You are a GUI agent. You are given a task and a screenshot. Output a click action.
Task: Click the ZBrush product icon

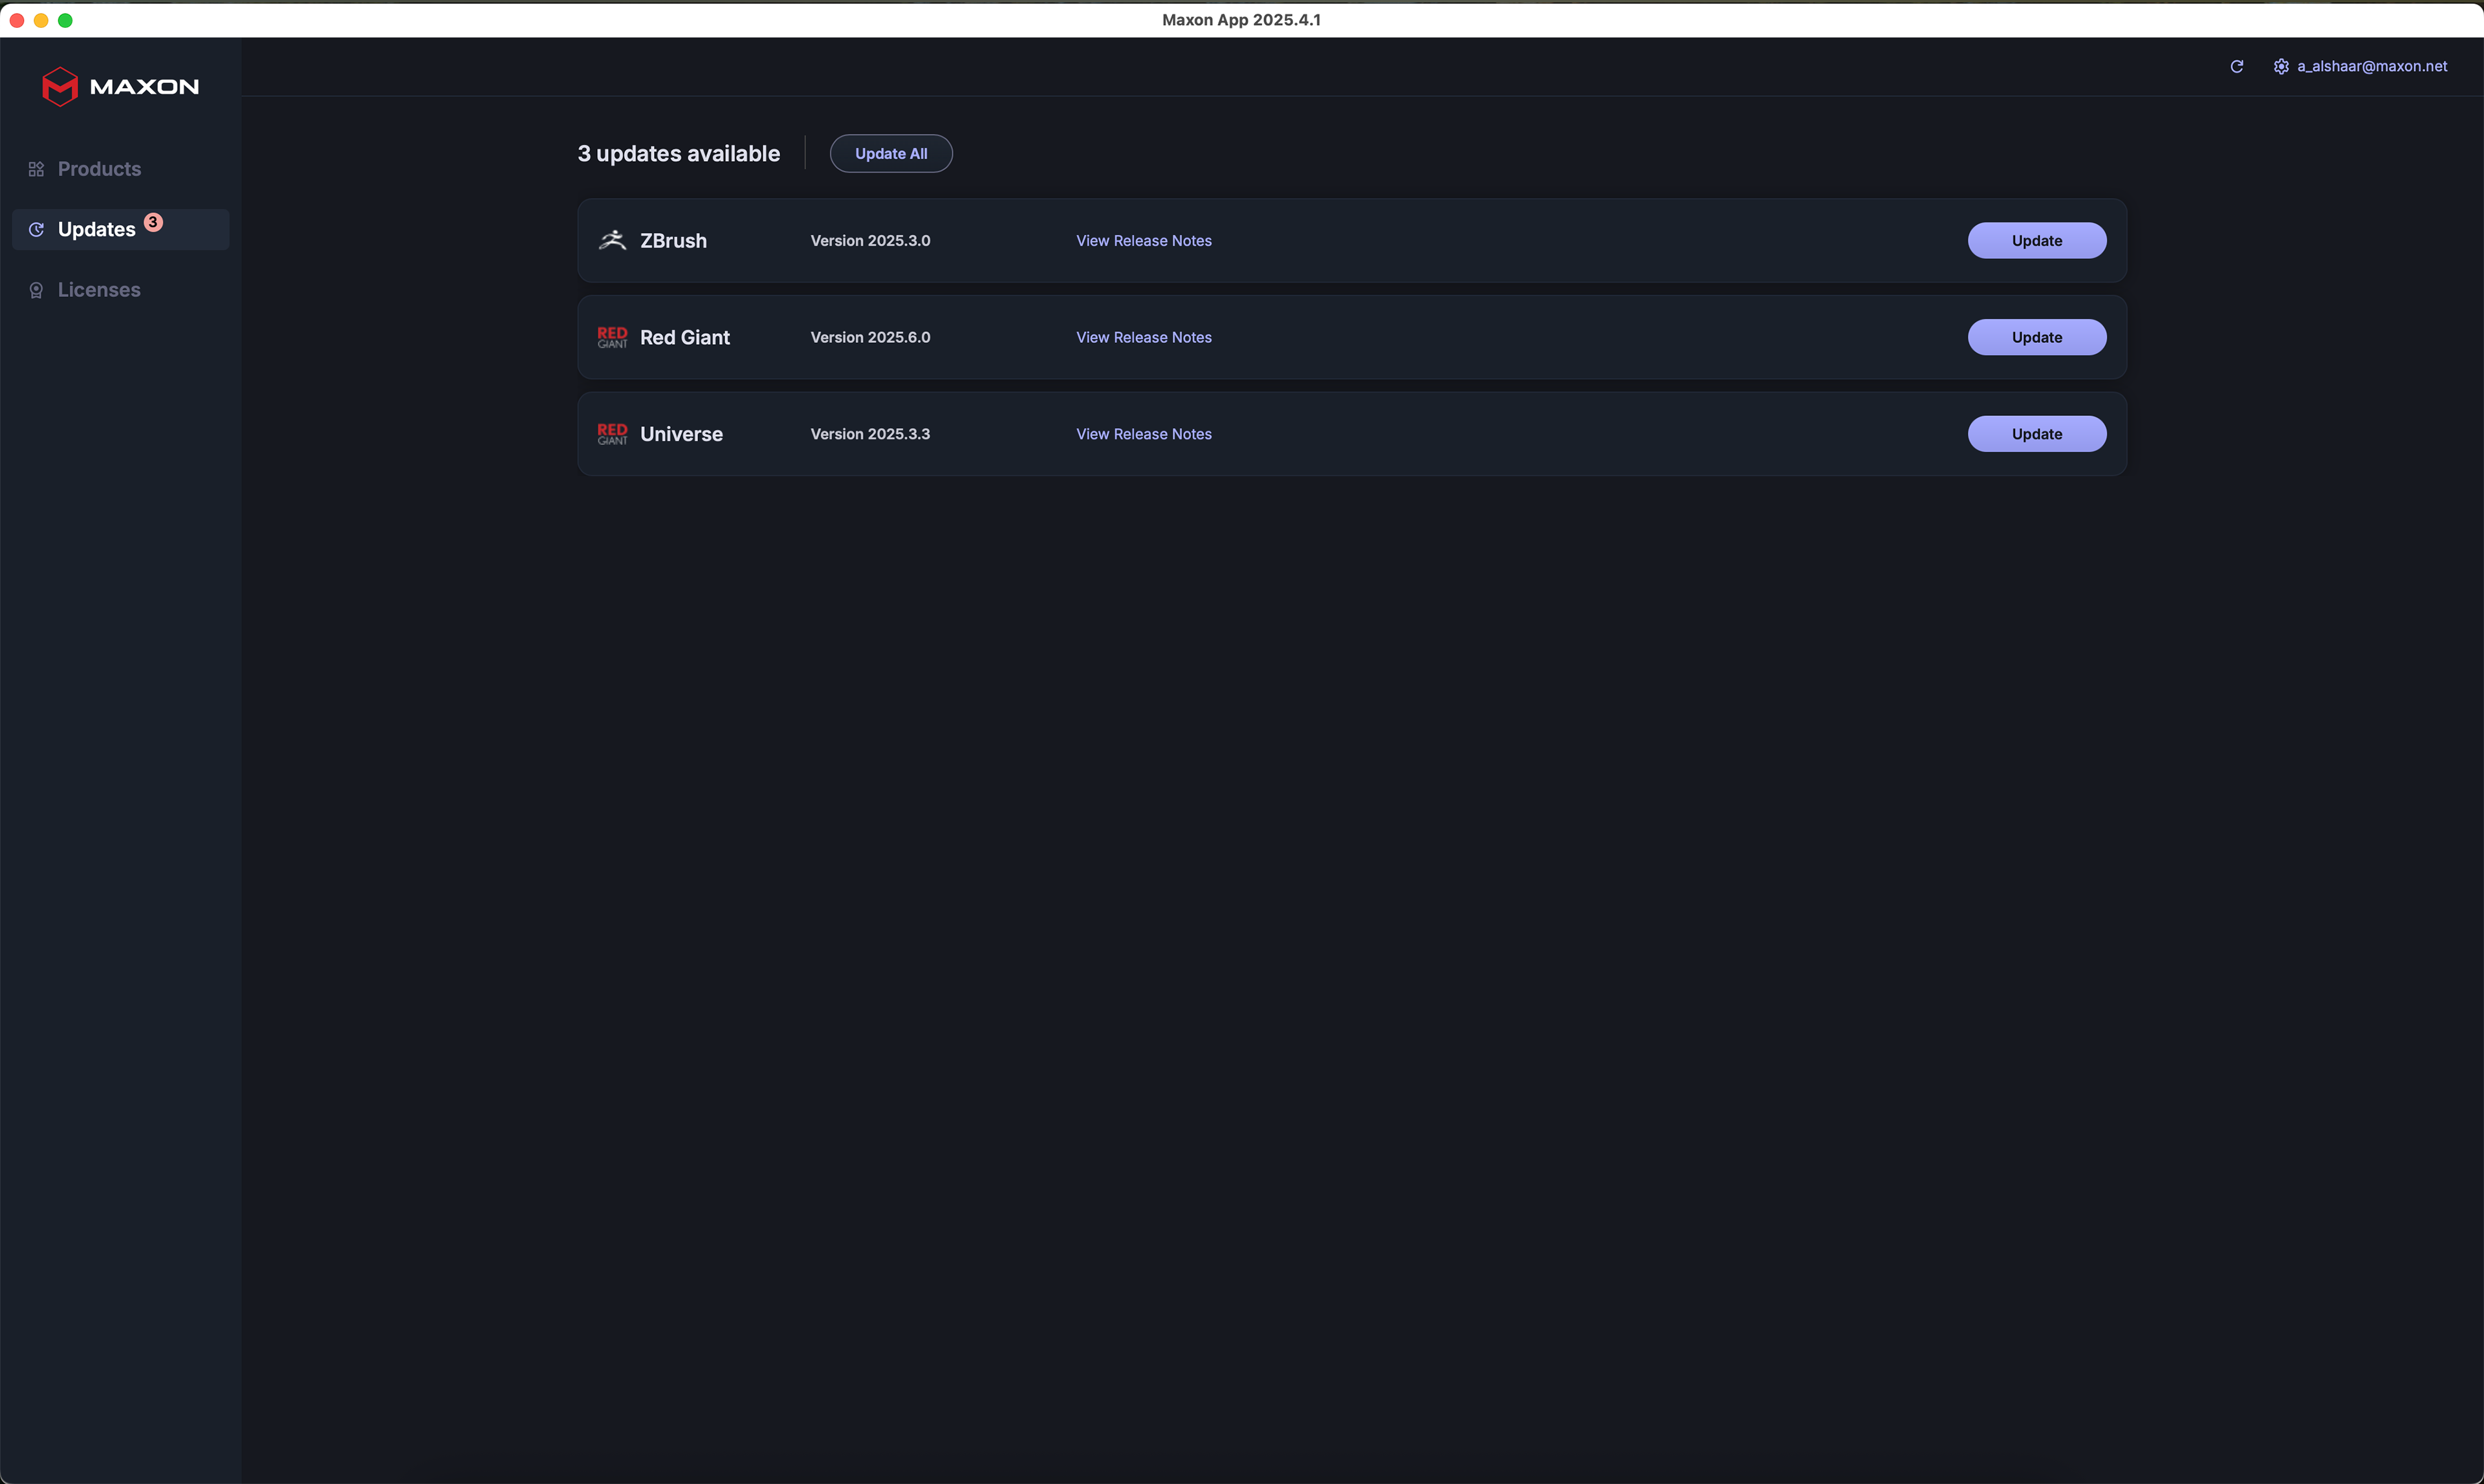click(612, 240)
